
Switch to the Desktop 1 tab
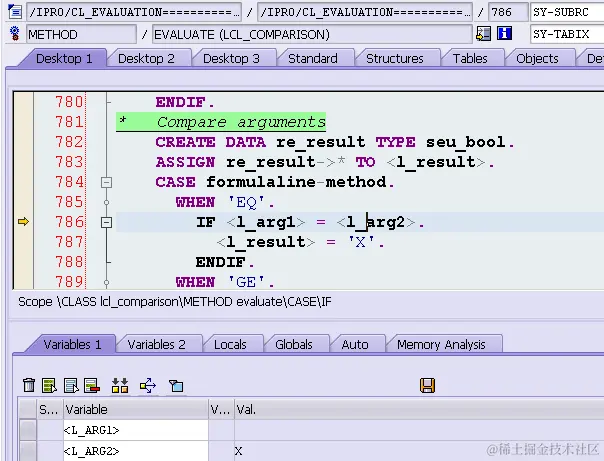pos(64,59)
